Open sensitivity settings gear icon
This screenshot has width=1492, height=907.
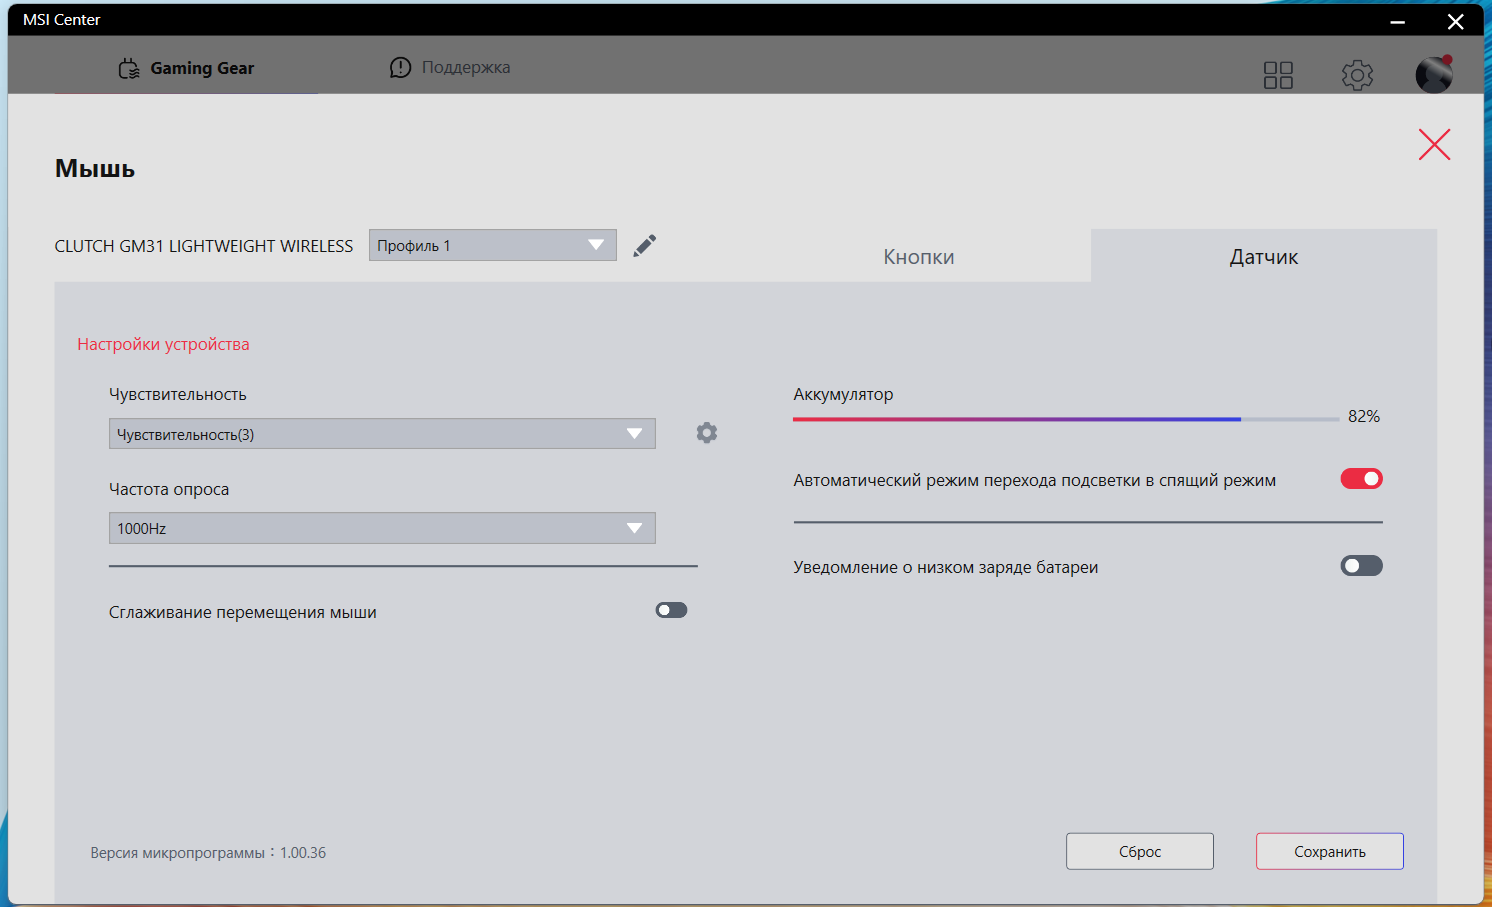pos(707,433)
